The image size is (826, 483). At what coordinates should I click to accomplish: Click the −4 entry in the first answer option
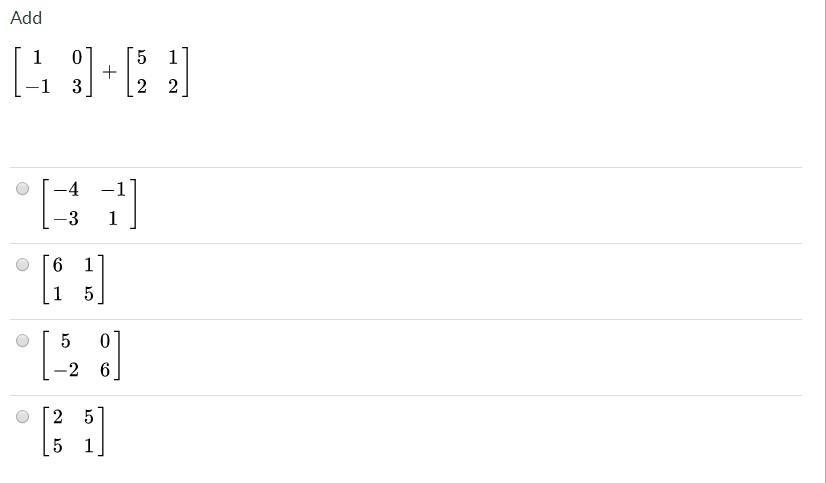tap(66, 189)
